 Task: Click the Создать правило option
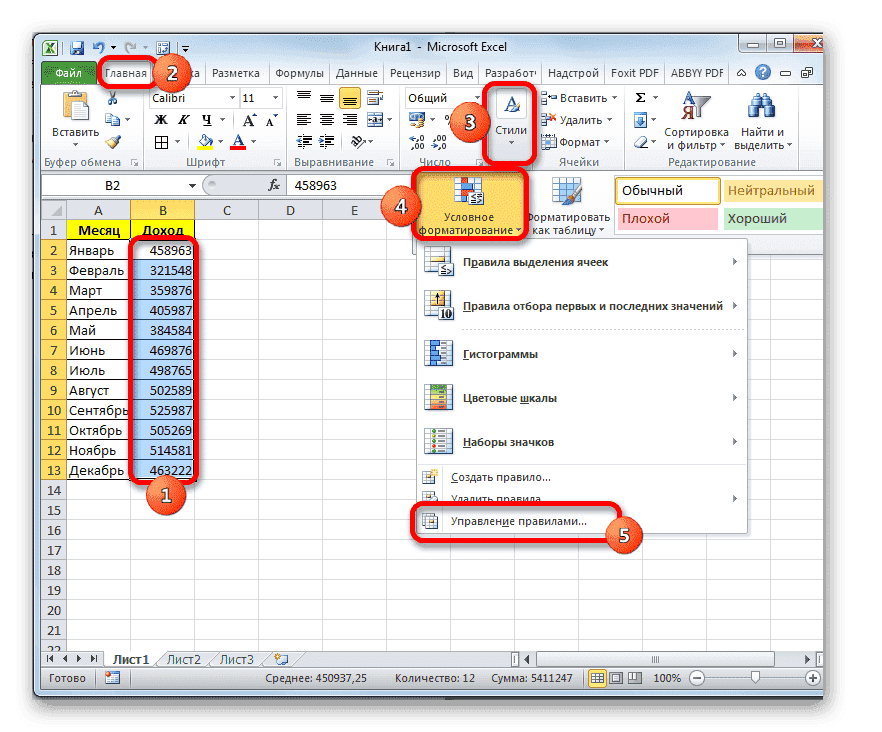[x=497, y=477]
